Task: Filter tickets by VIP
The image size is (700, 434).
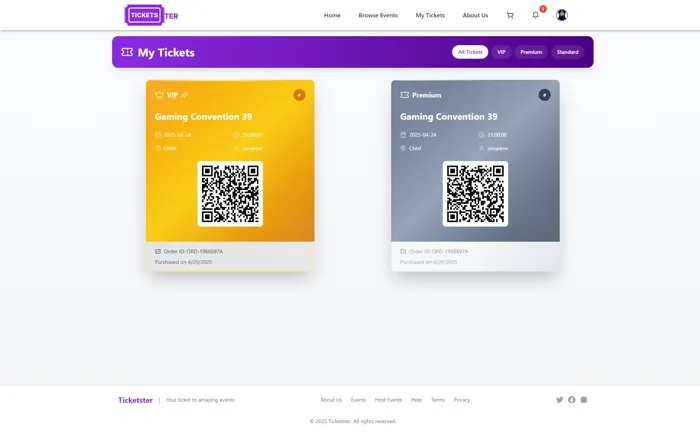Action: click(x=501, y=52)
